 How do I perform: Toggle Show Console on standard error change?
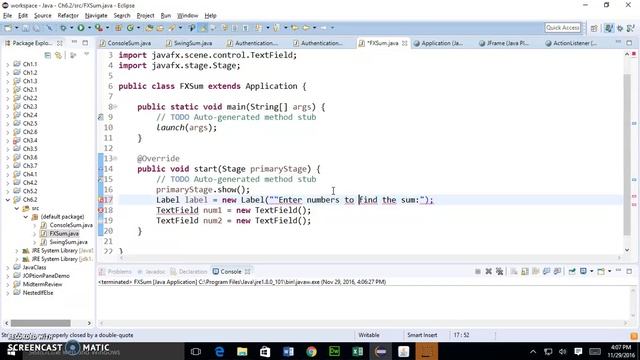557,271
